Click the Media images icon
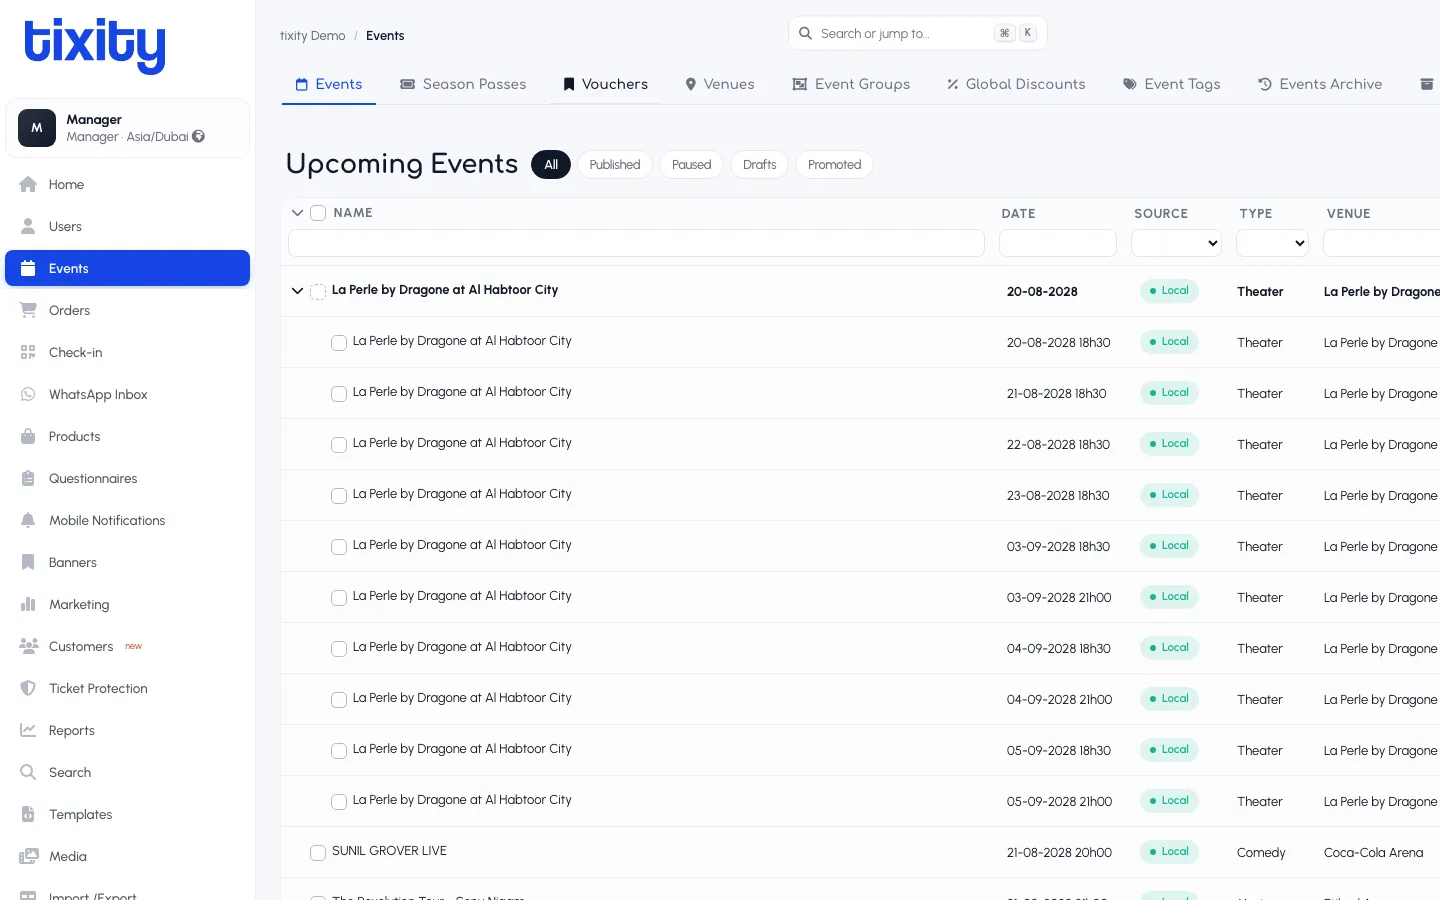The width and height of the screenshot is (1440, 900). coord(28,856)
